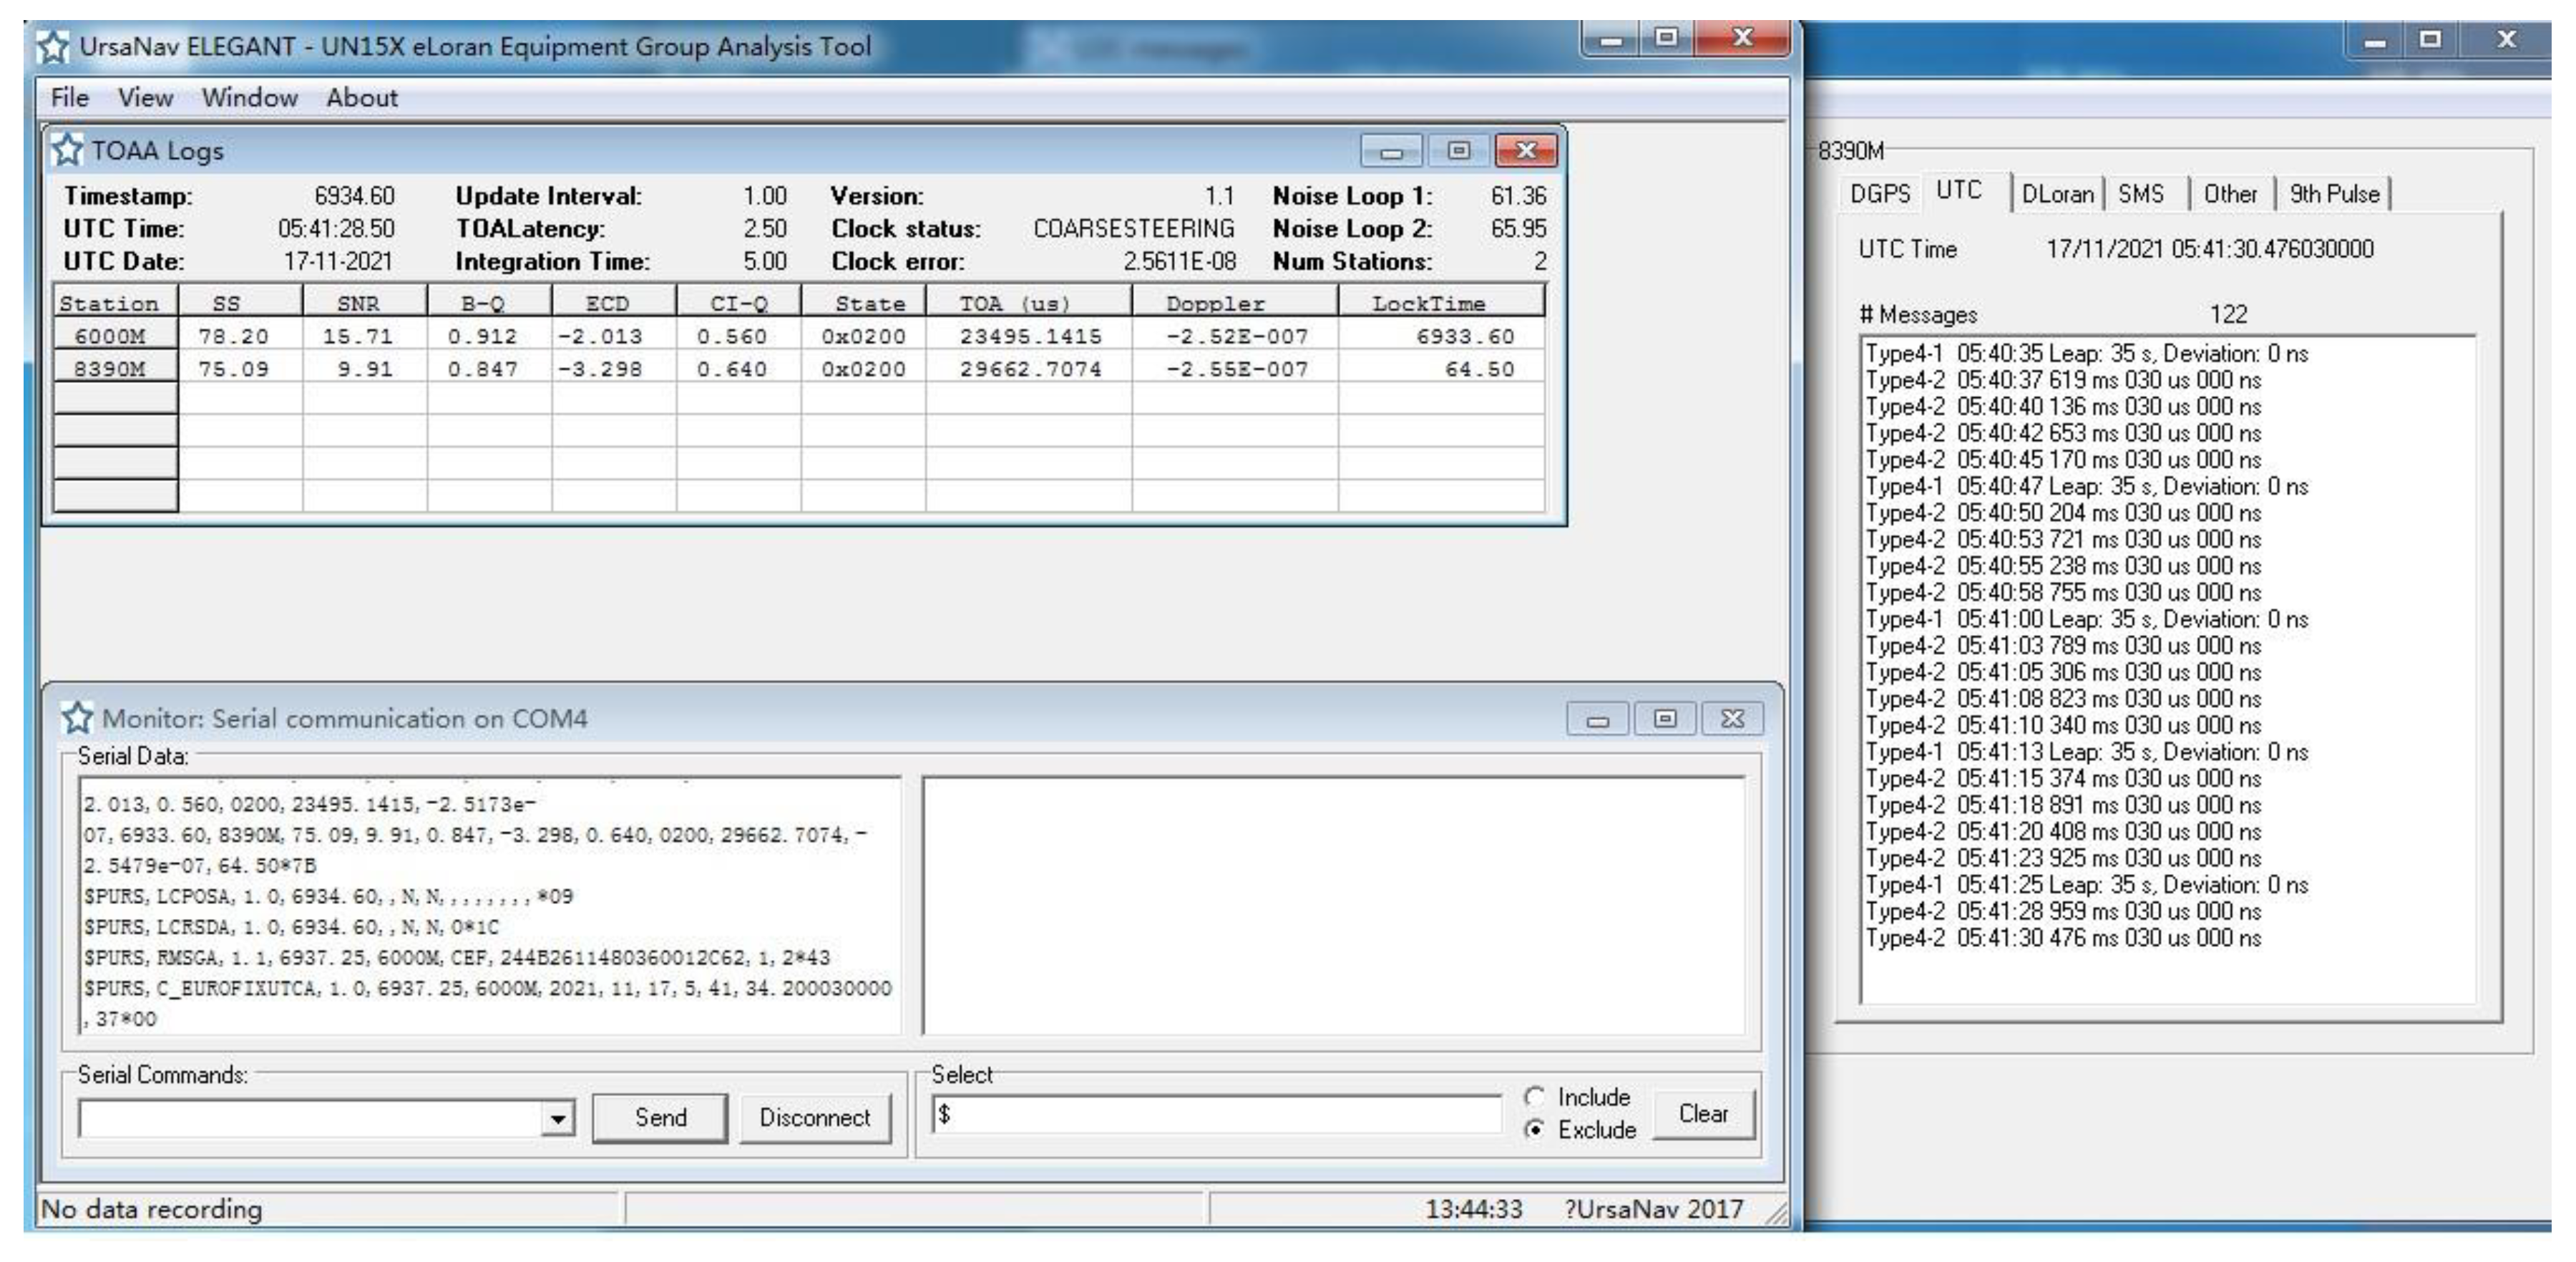This screenshot has height=1262, width=2576.
Task: Close the TOAA Logs window
Action: (1526, 151)
